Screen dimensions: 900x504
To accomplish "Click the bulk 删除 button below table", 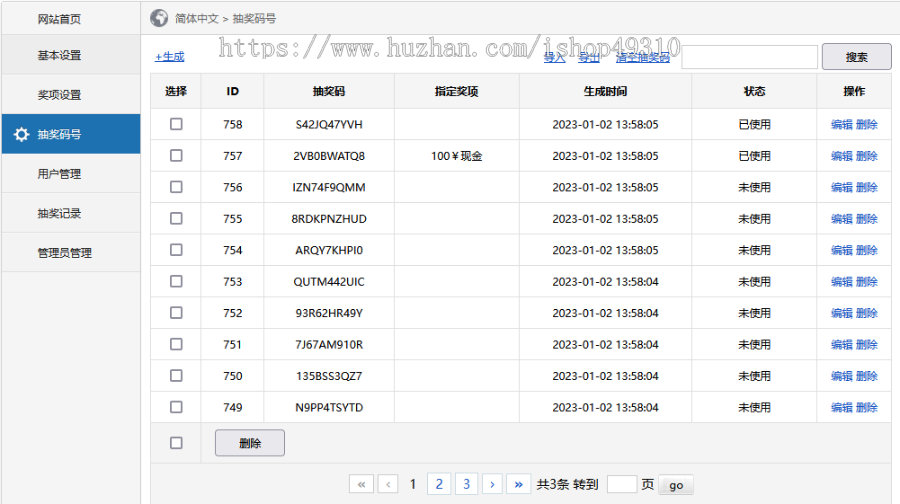I will point(250,443).
